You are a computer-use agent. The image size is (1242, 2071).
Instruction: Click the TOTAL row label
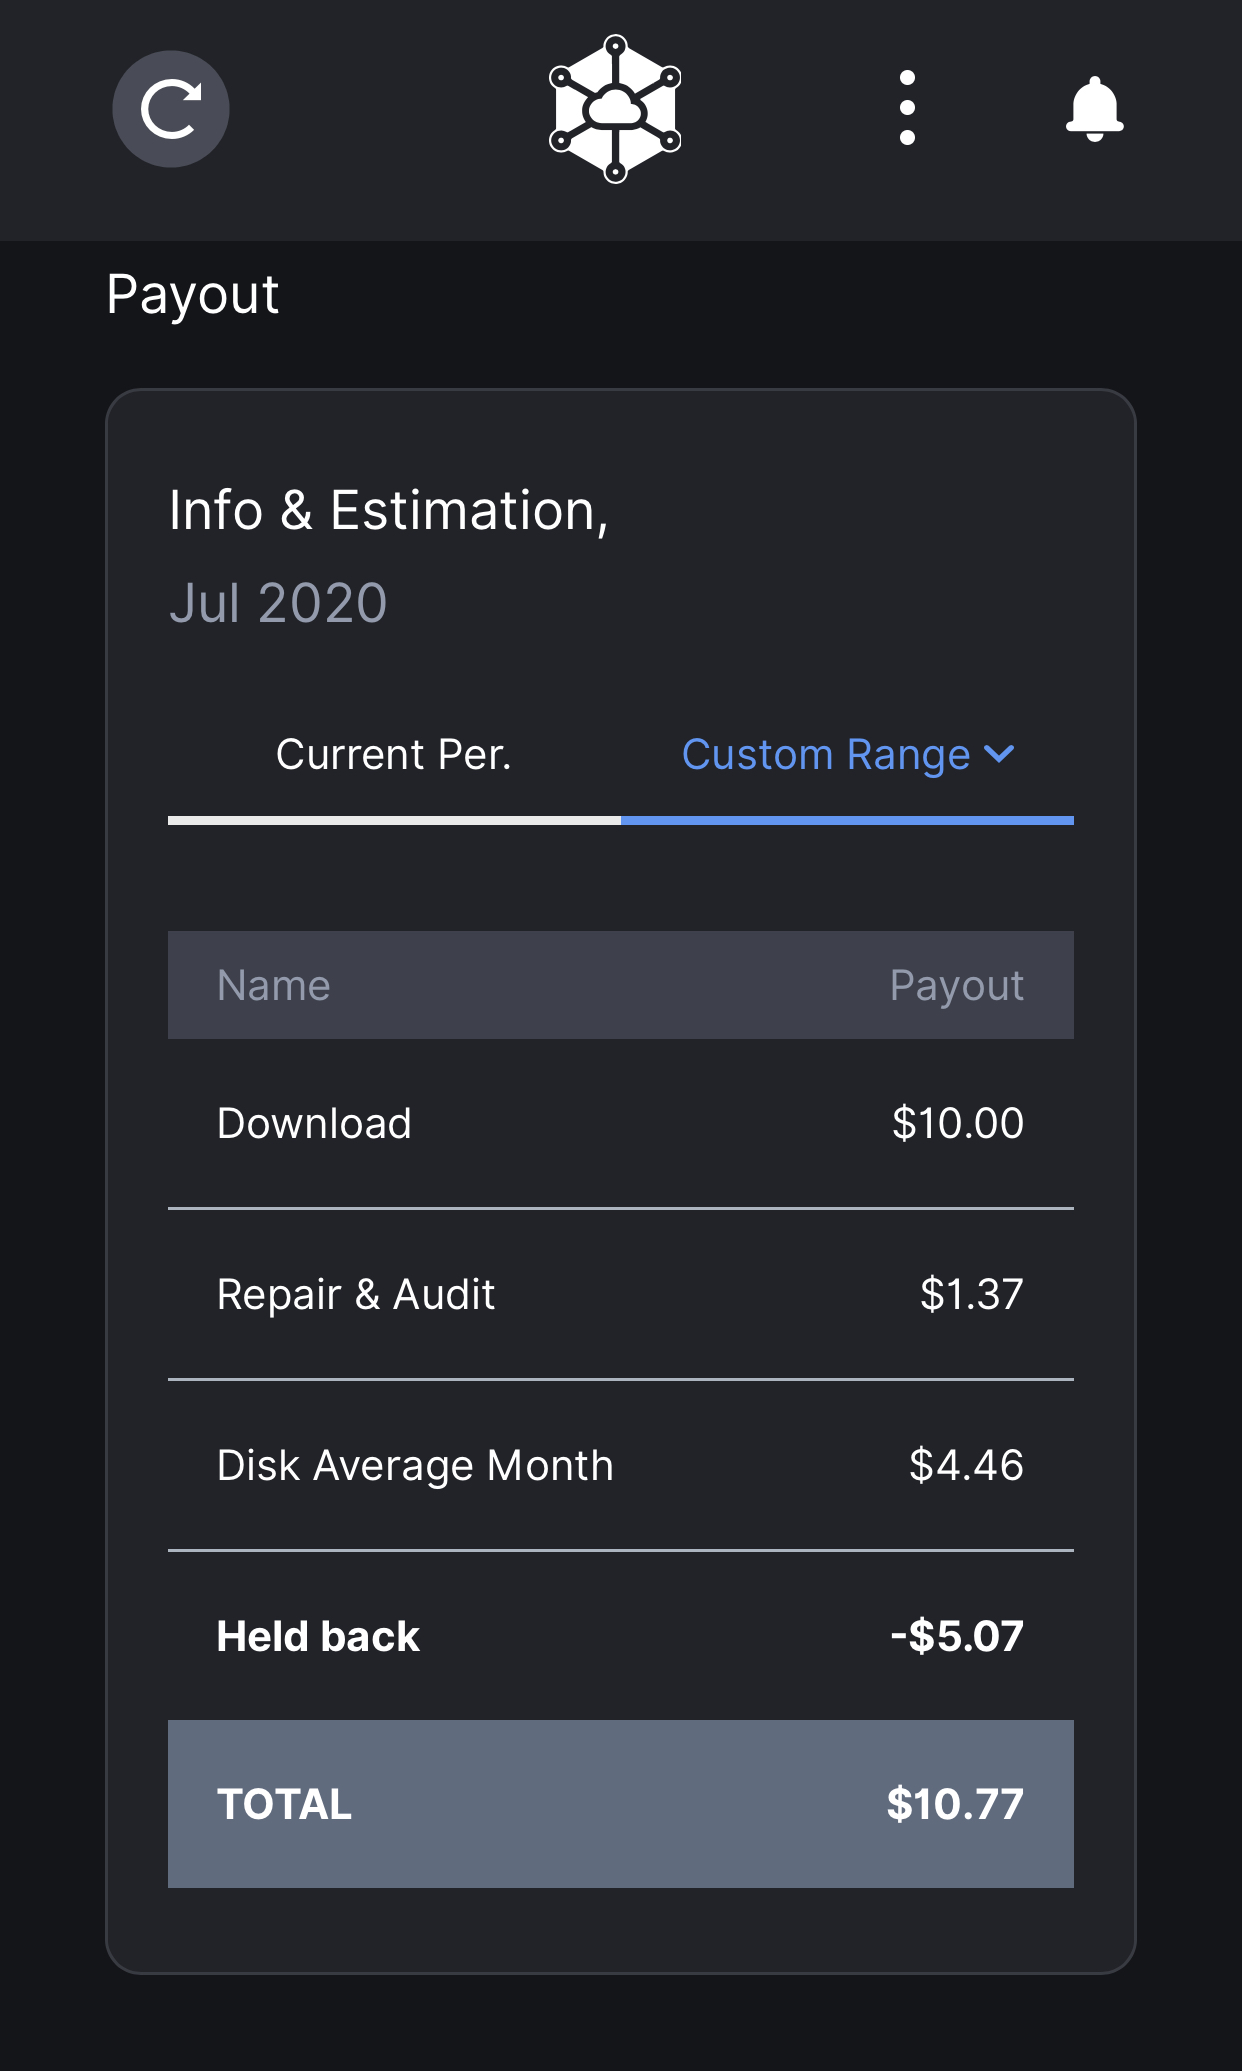click(x=284, y=1805)
